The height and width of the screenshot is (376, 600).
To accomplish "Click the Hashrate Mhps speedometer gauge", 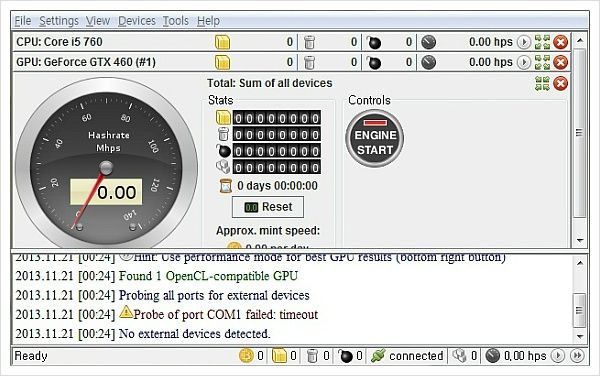I will click(x=106, y=163).
